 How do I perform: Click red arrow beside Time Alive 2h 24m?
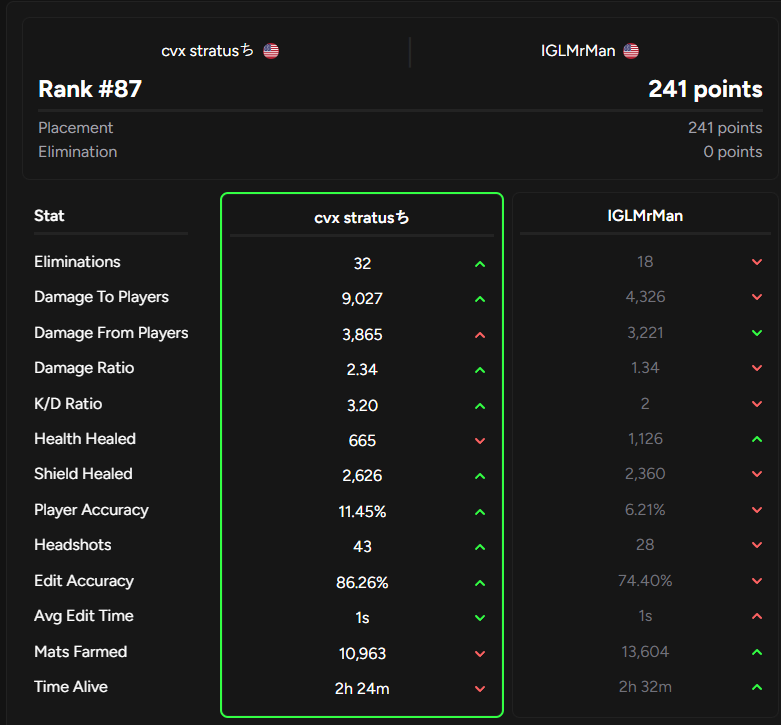(480, 689)
